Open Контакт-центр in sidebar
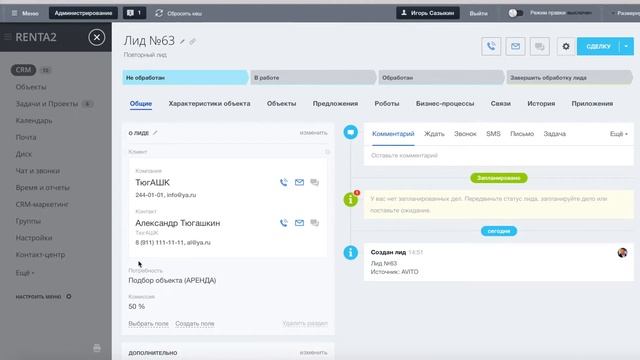640x360 pixels. (x=40, y=255)
